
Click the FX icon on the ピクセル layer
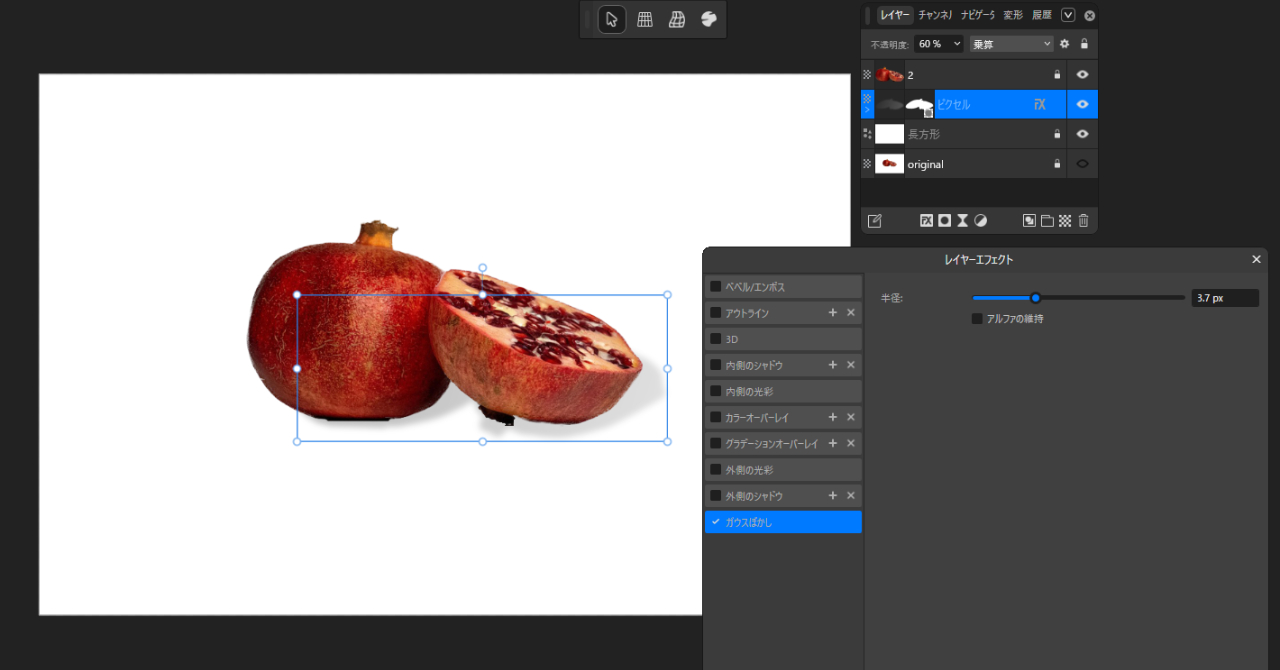(1040, 104)
